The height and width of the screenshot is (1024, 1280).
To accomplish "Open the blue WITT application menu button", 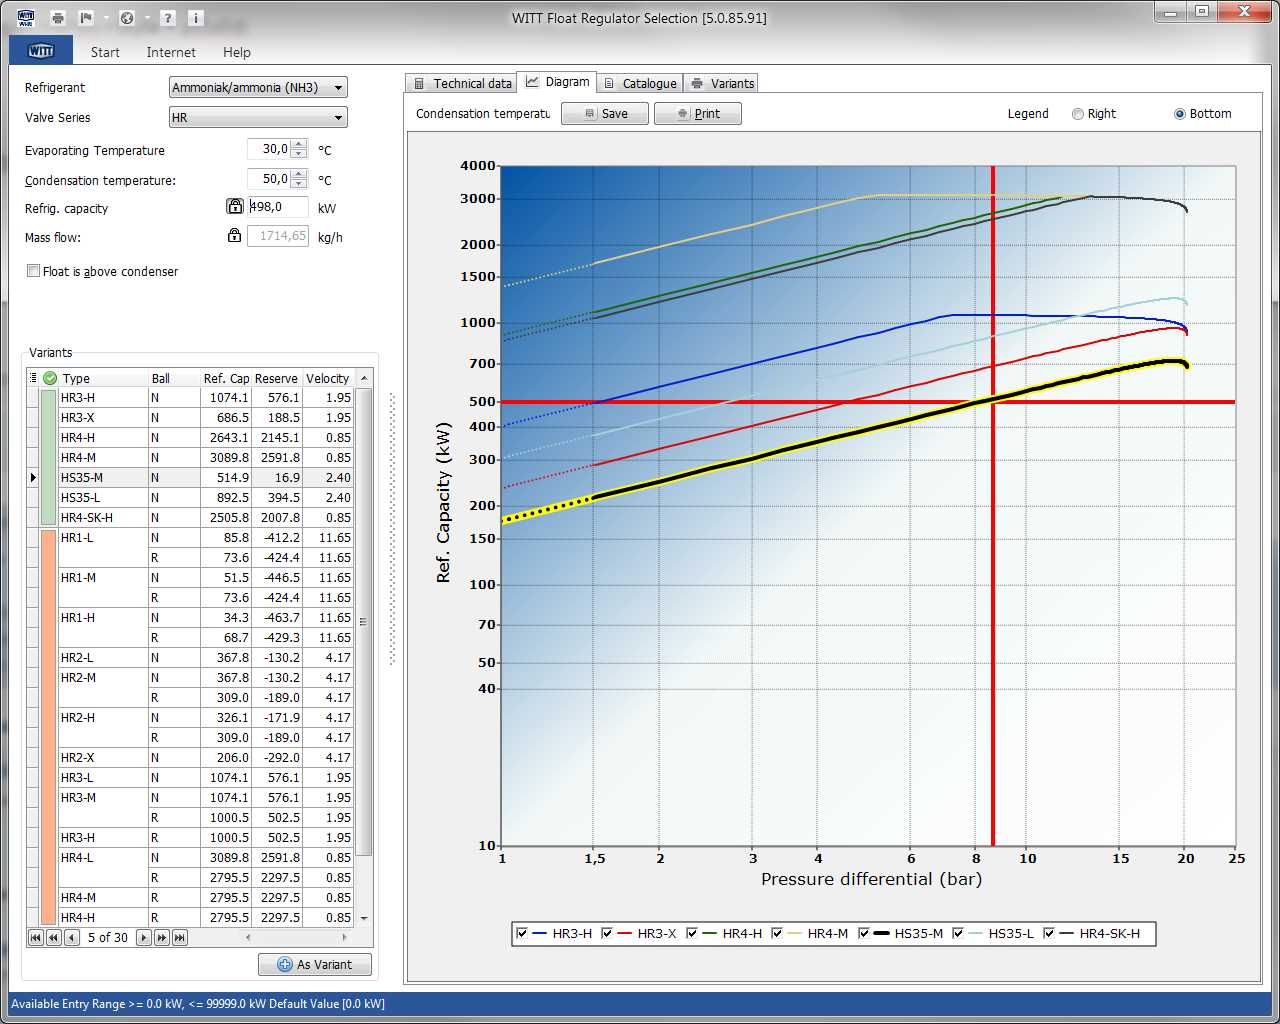I will pyautogui.click(x=41, y=51).
